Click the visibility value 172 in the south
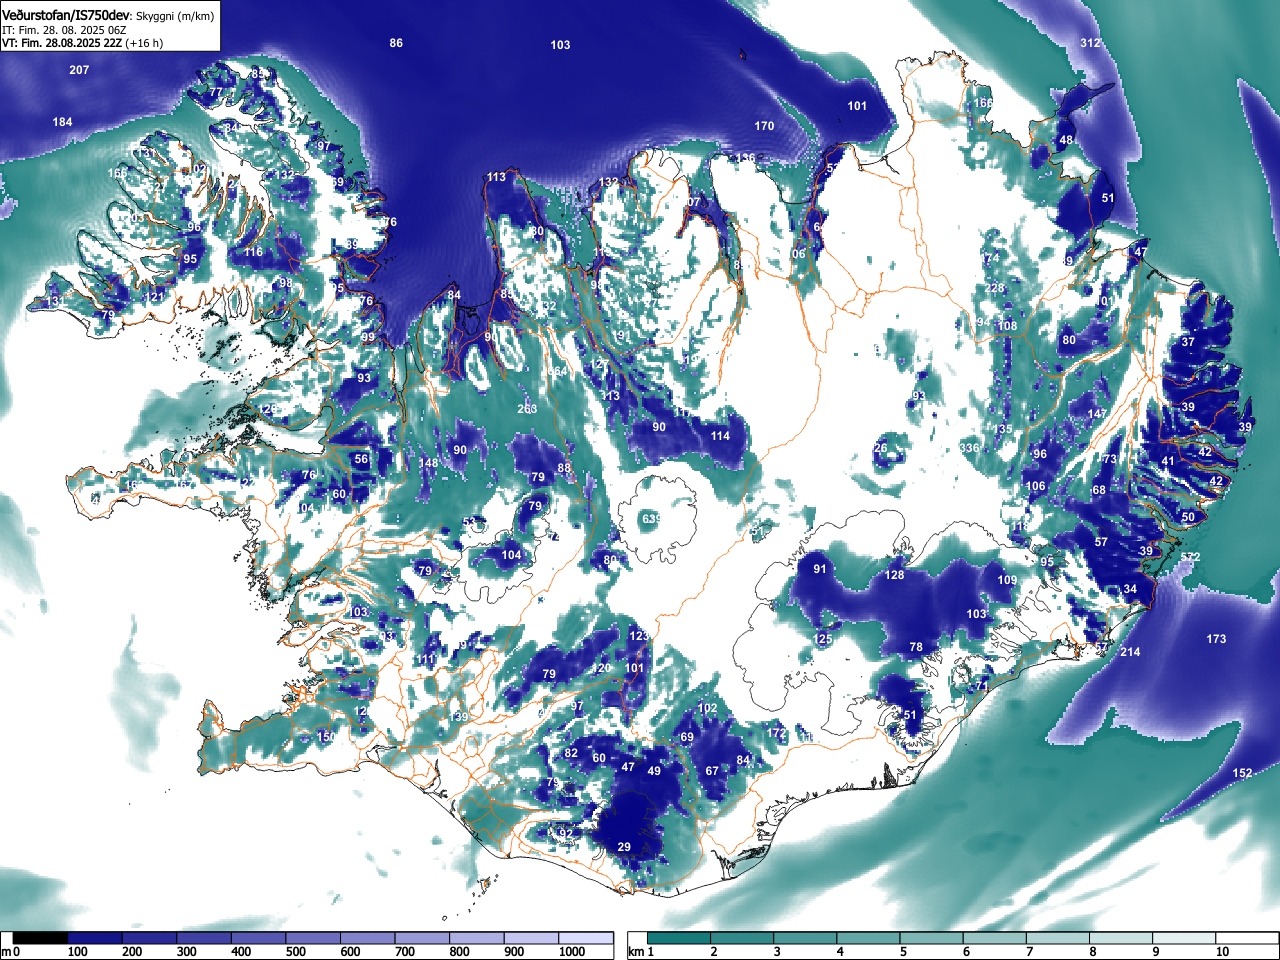This screenshot has width=1280, height=960. click(x=776, y=733)
